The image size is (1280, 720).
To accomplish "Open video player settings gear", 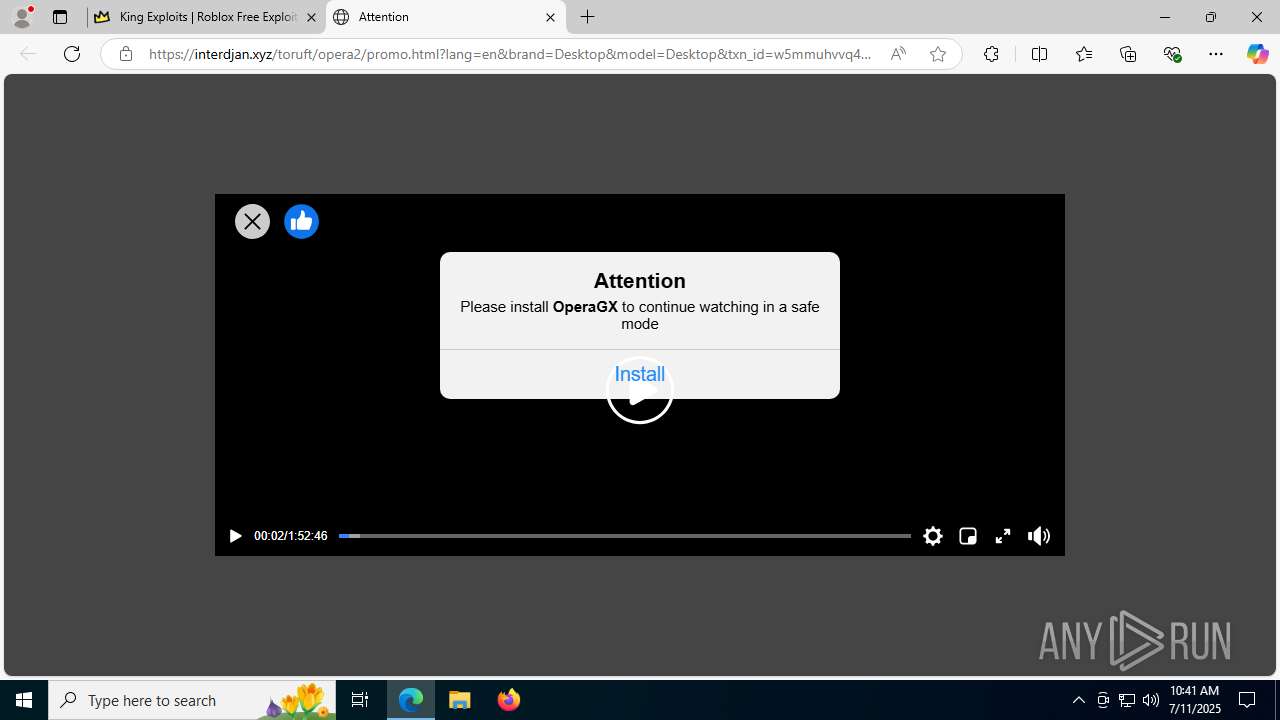I will (x=933, y=536).
